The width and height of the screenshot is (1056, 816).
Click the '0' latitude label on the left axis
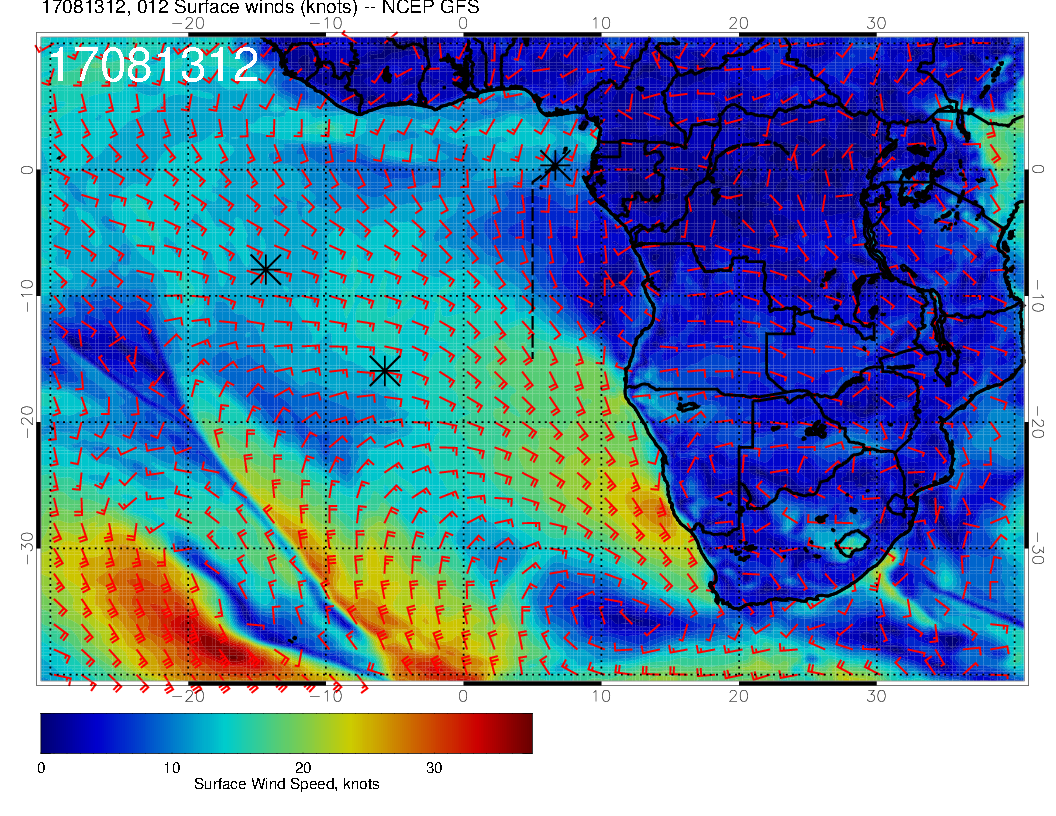[26, 170]
